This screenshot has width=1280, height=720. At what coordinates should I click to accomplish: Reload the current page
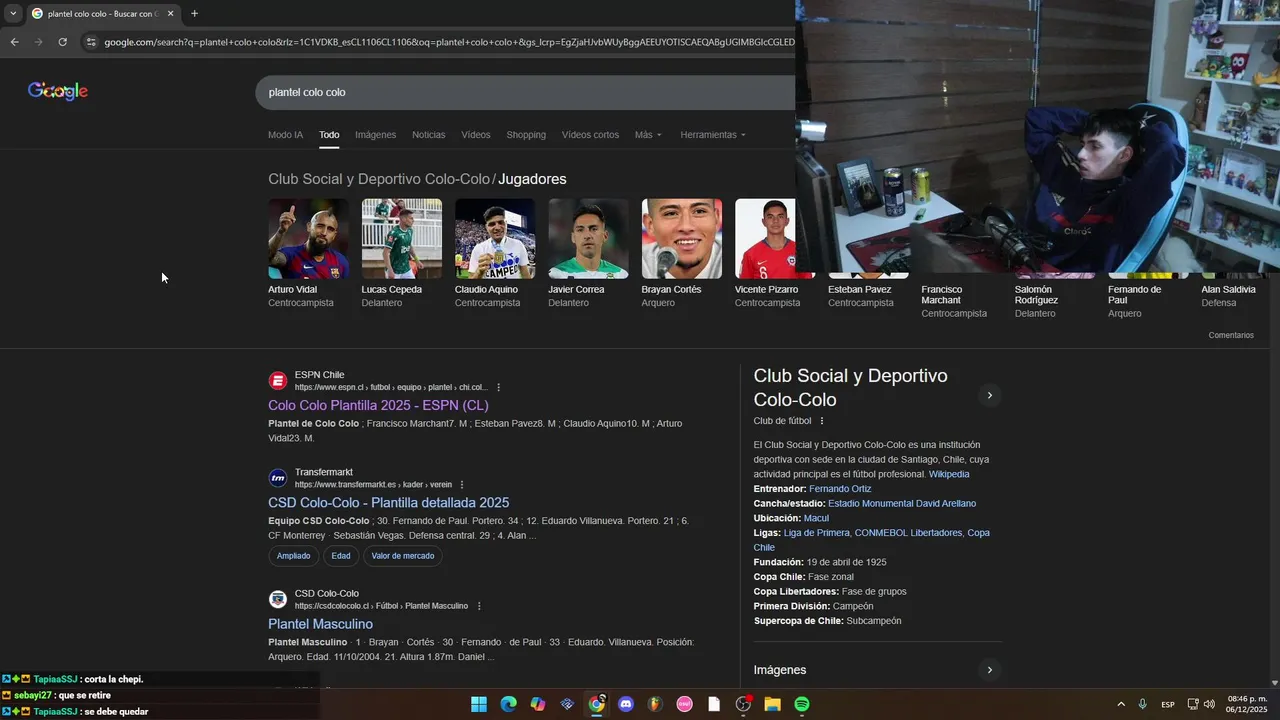pos(62,42)
